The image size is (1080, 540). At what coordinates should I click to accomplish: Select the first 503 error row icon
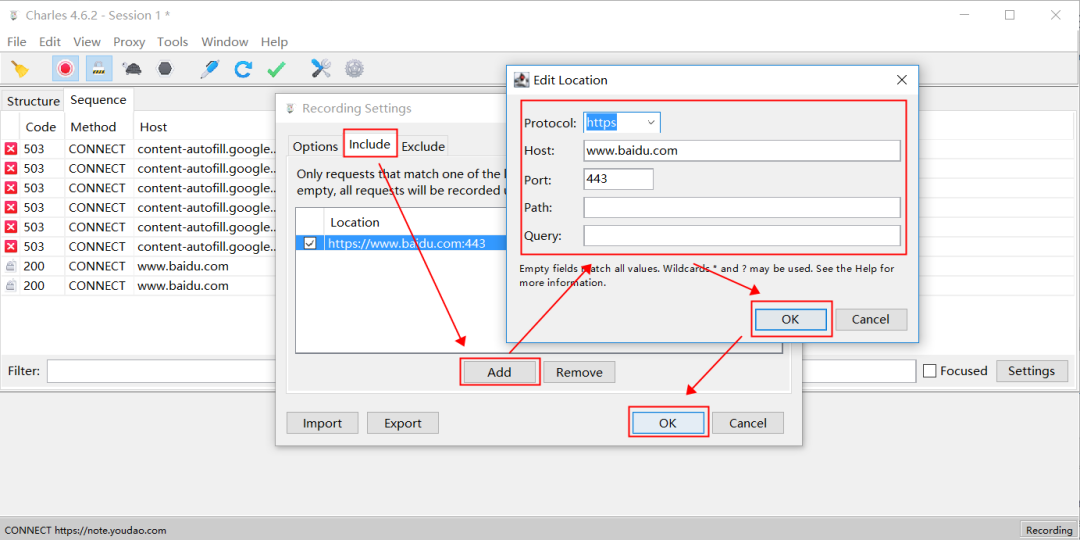coord(11,149)
